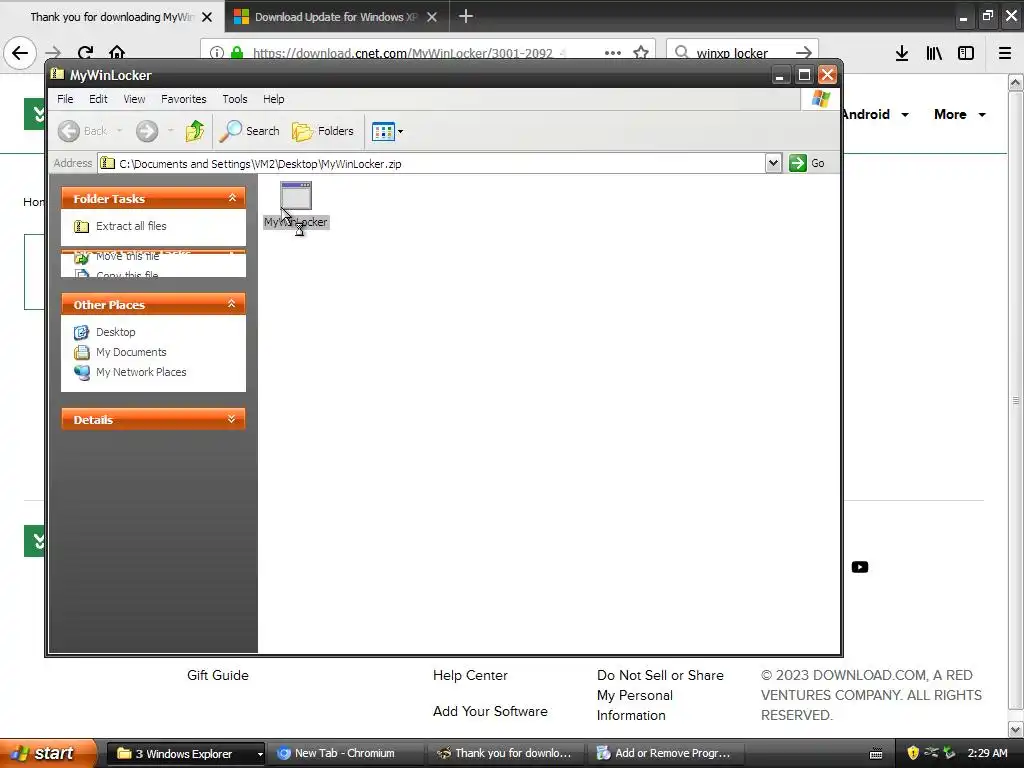
Task: Open the browser Library icon
Action: [934, 53]
